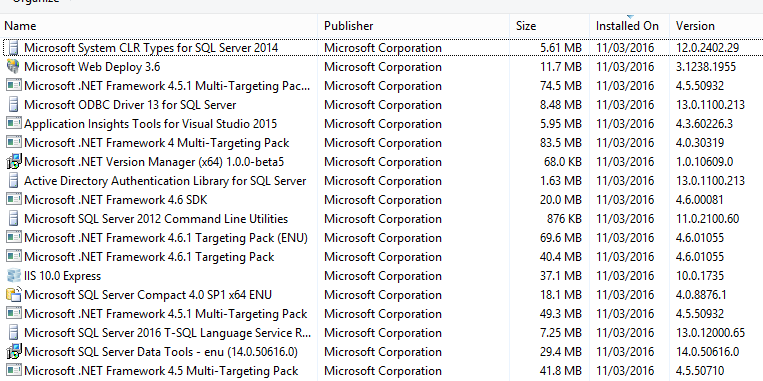Sort by the Version column header
Viewport: 763px width, 381px height.
coord(695,26)
